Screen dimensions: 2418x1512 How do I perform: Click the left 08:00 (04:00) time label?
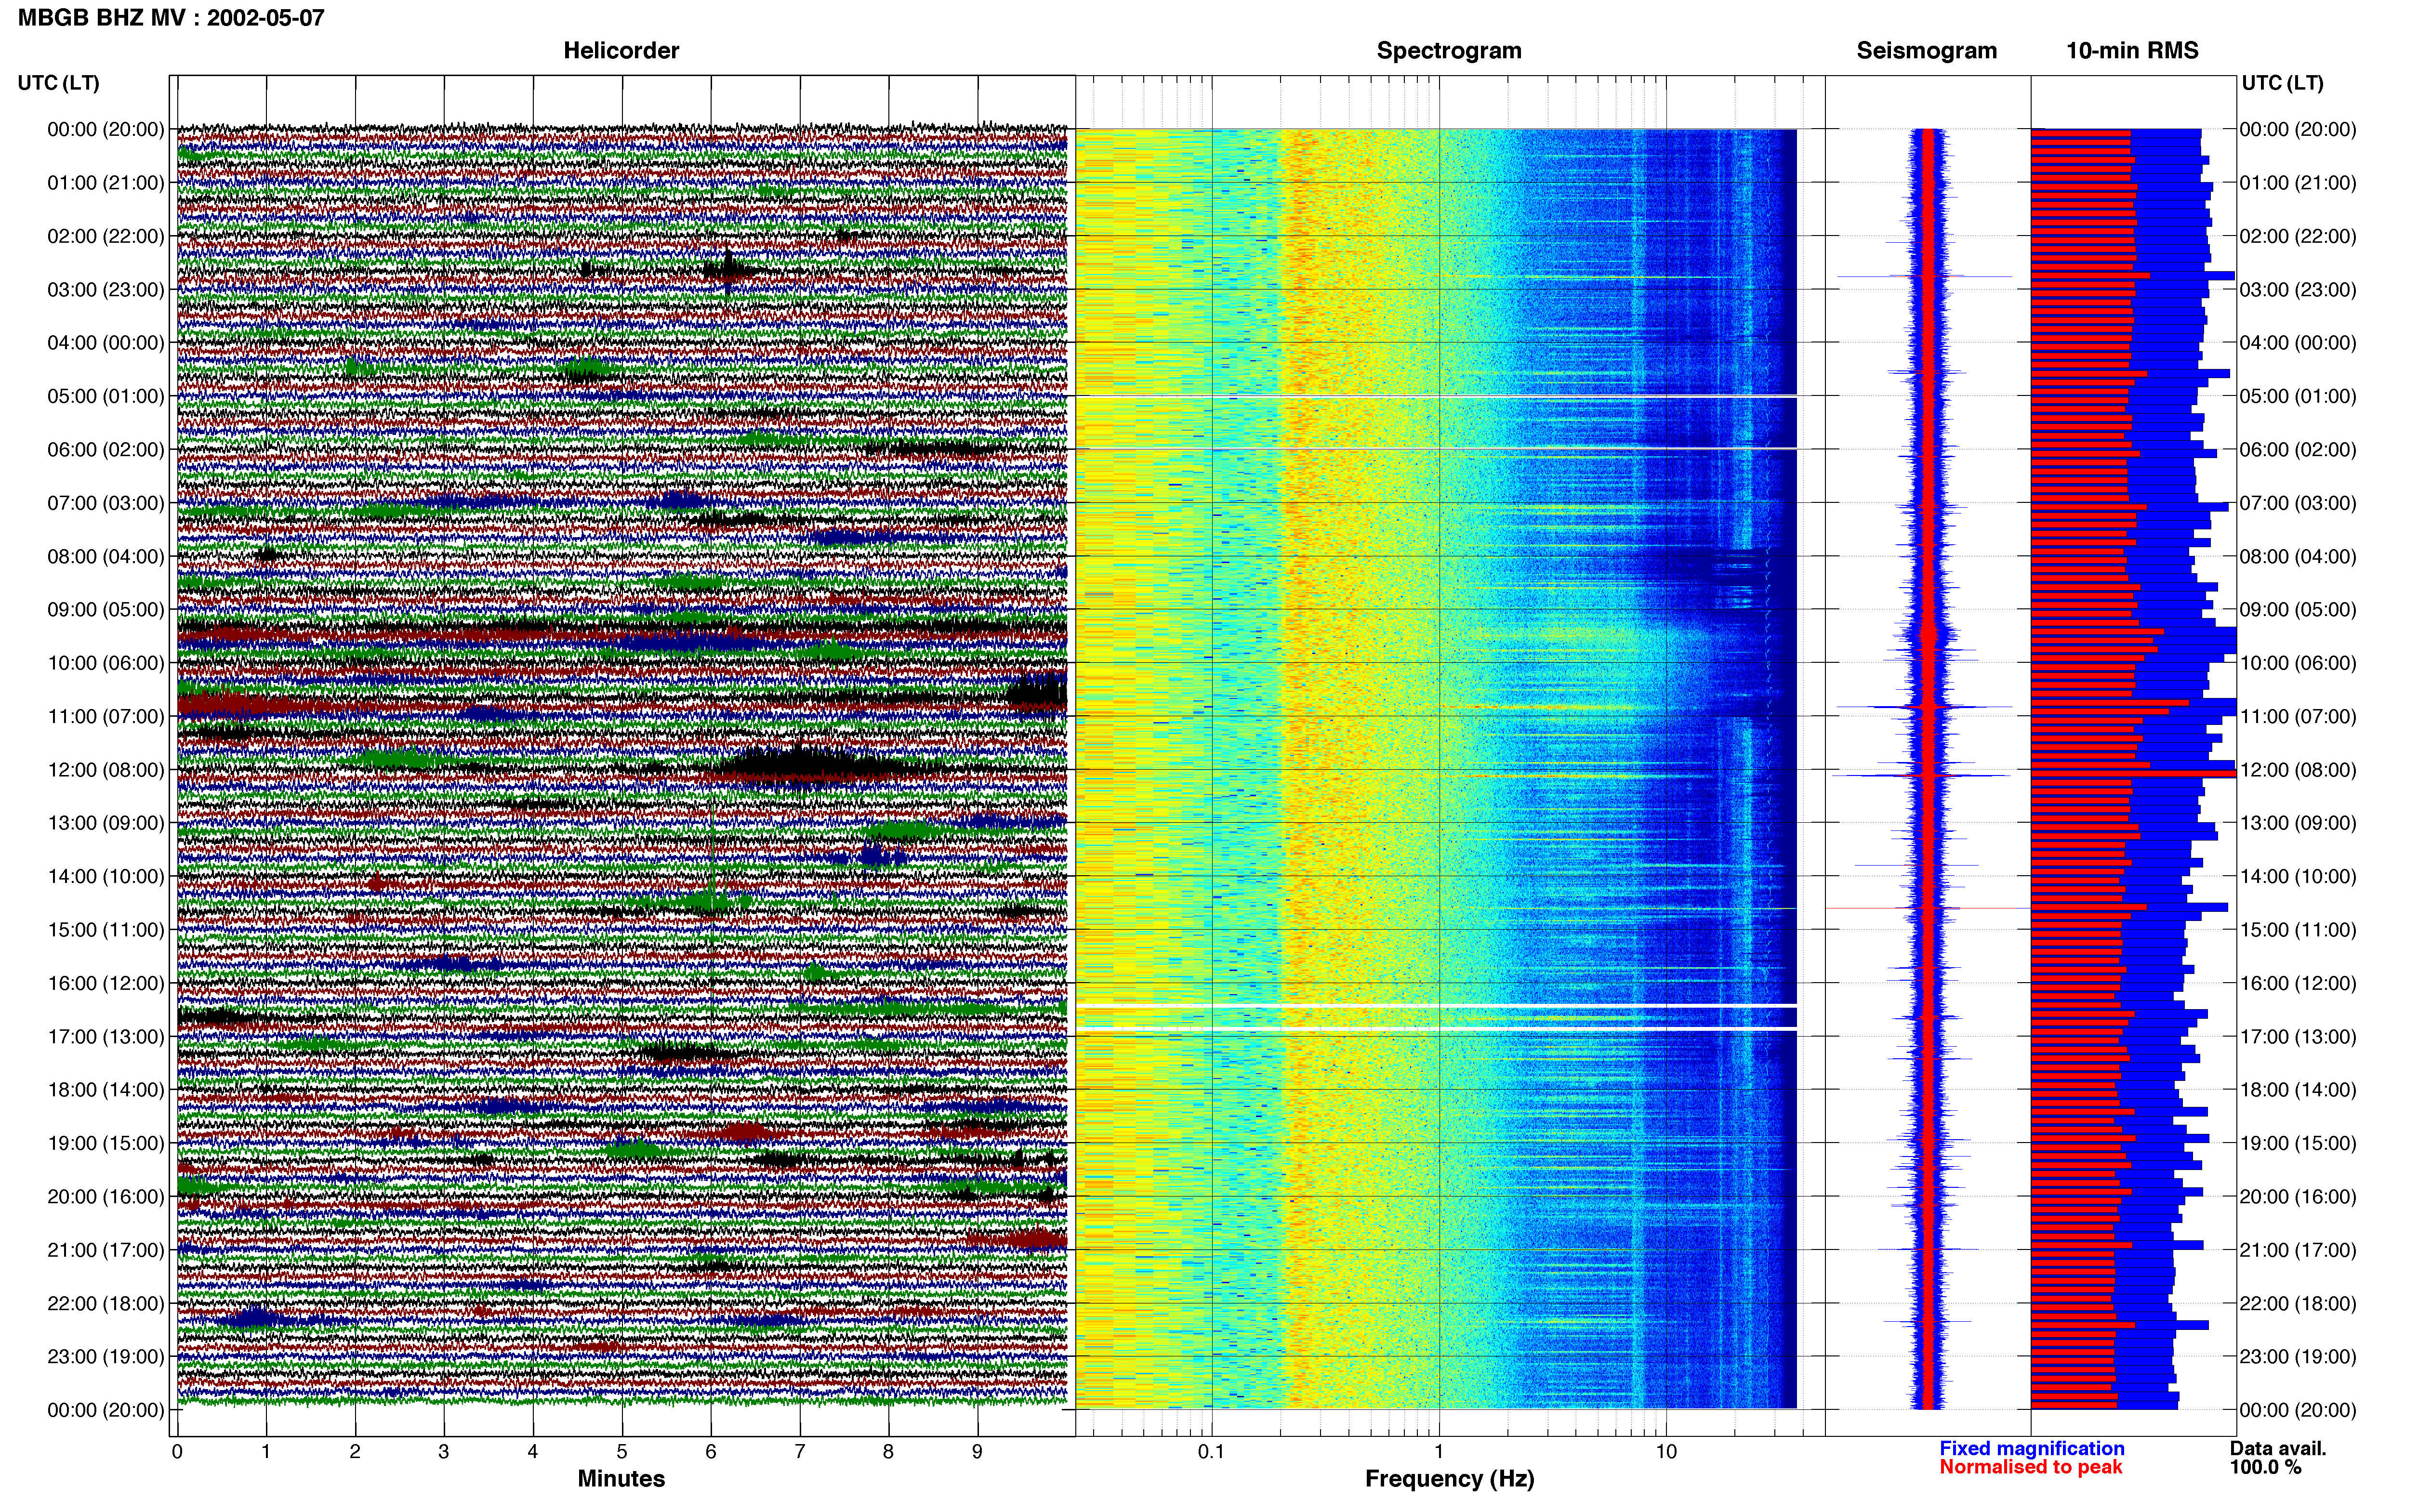pos(106,556)
